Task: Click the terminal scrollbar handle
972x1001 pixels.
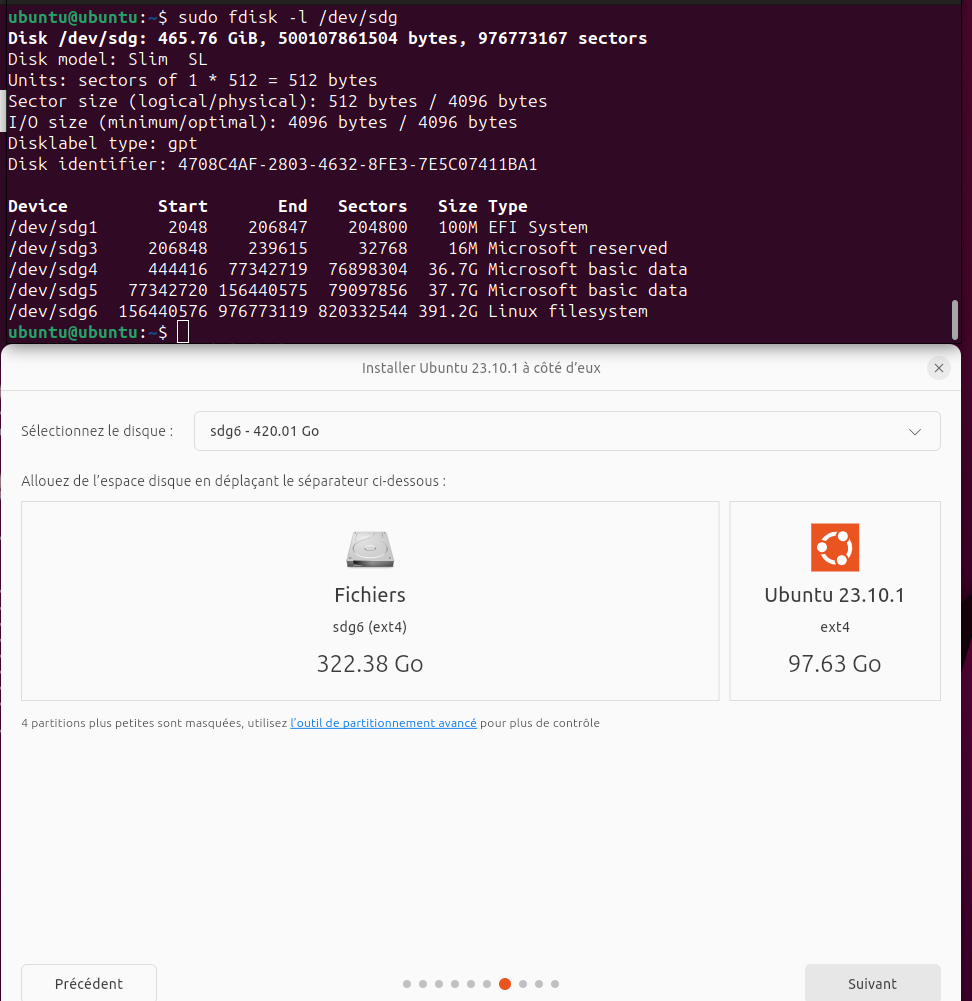Action: tap(955, 319)
